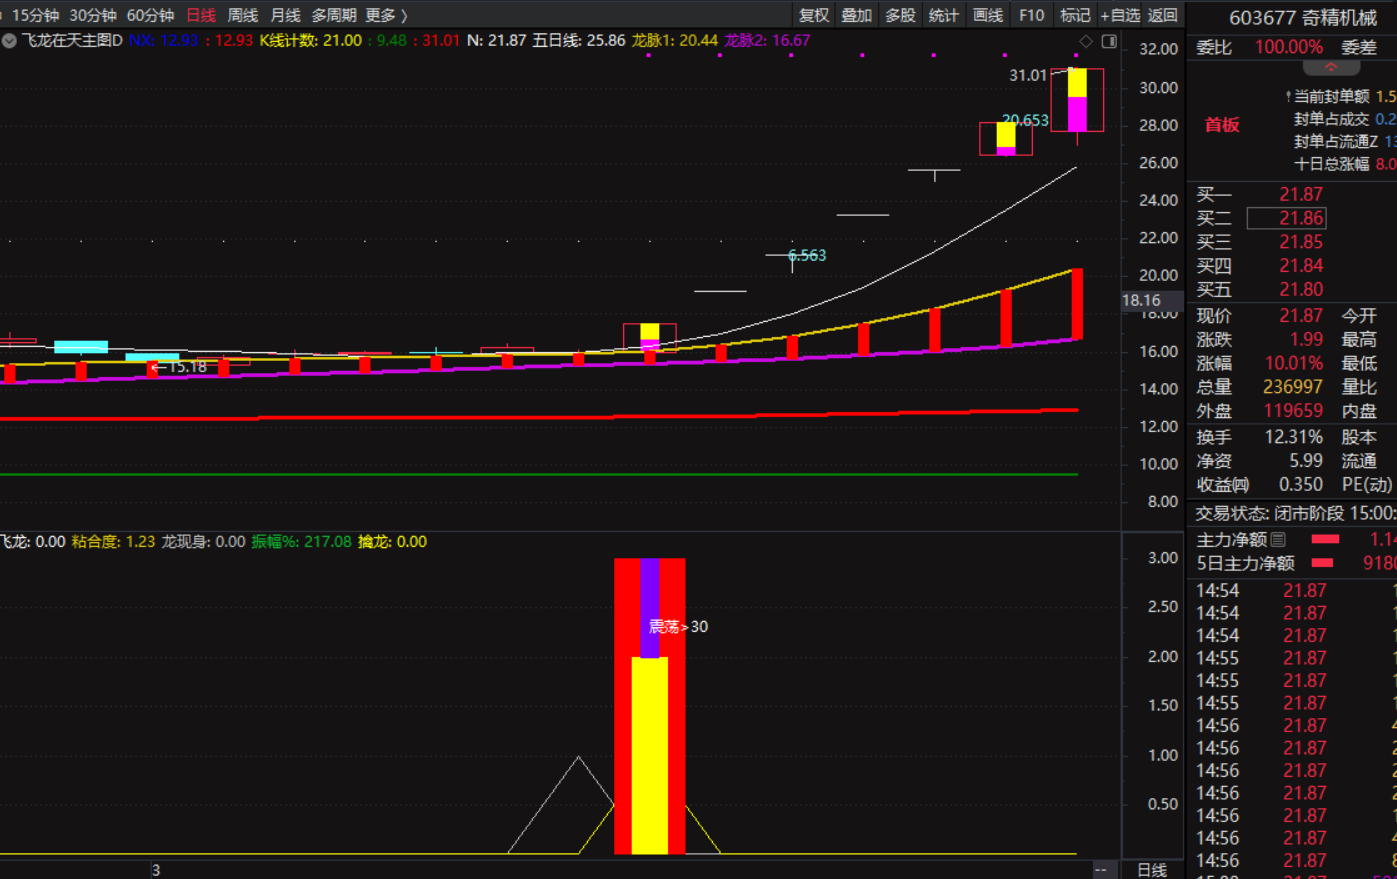Open F10 company information
Viewport: 1397px width, 879px height.
pyautogui.click(x=1031, y=15)
